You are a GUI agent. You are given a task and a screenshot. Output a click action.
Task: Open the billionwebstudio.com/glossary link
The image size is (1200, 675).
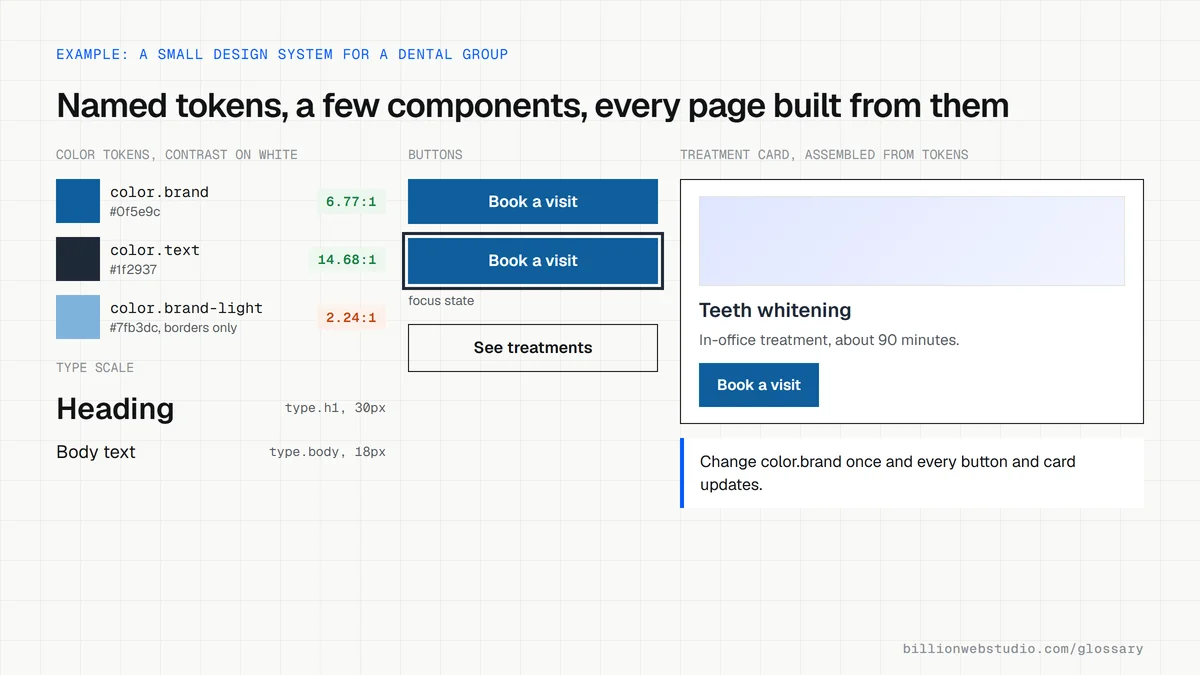click(1023, 649)
